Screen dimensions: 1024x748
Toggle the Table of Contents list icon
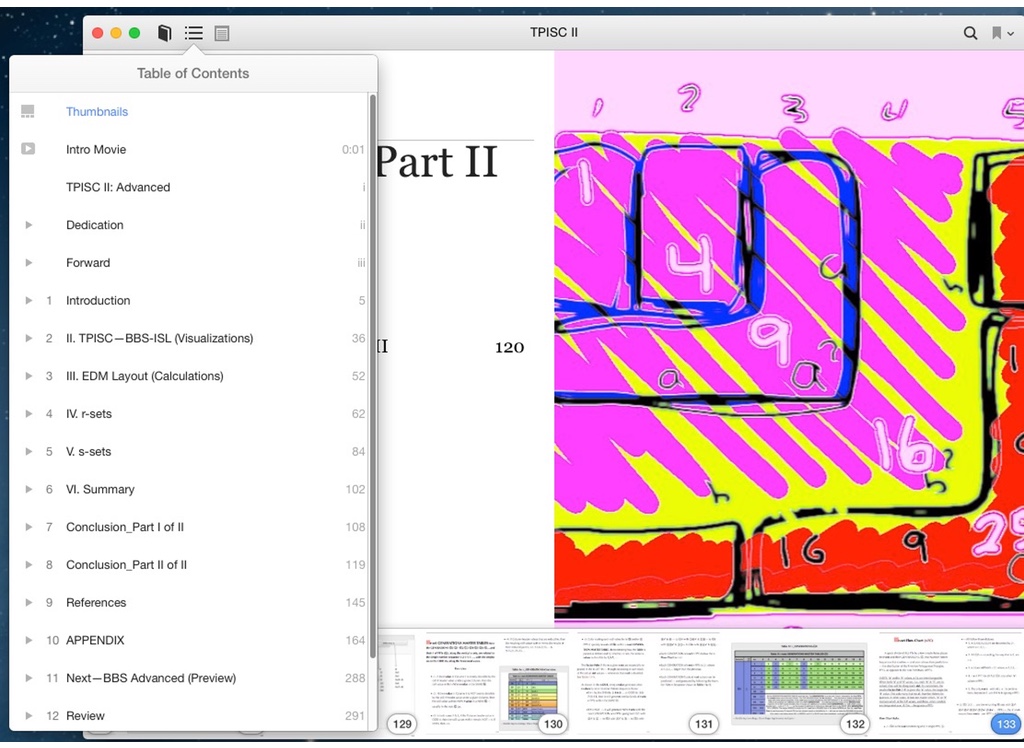point(193,33)
